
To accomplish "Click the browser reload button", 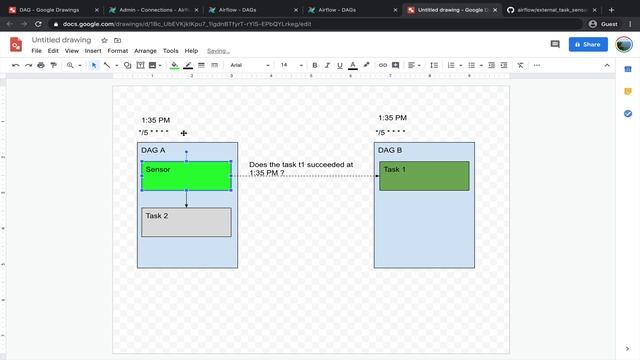I will [38, 24].
